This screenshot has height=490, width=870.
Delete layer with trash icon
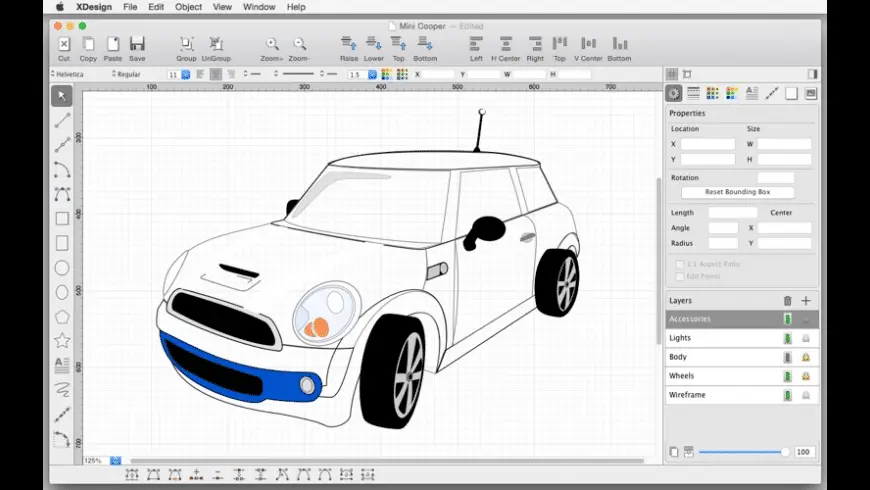[787, 301]
